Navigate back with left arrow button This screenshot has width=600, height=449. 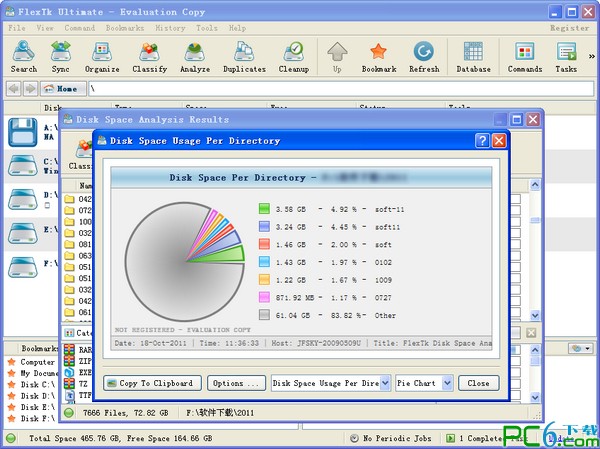point(14,89)
